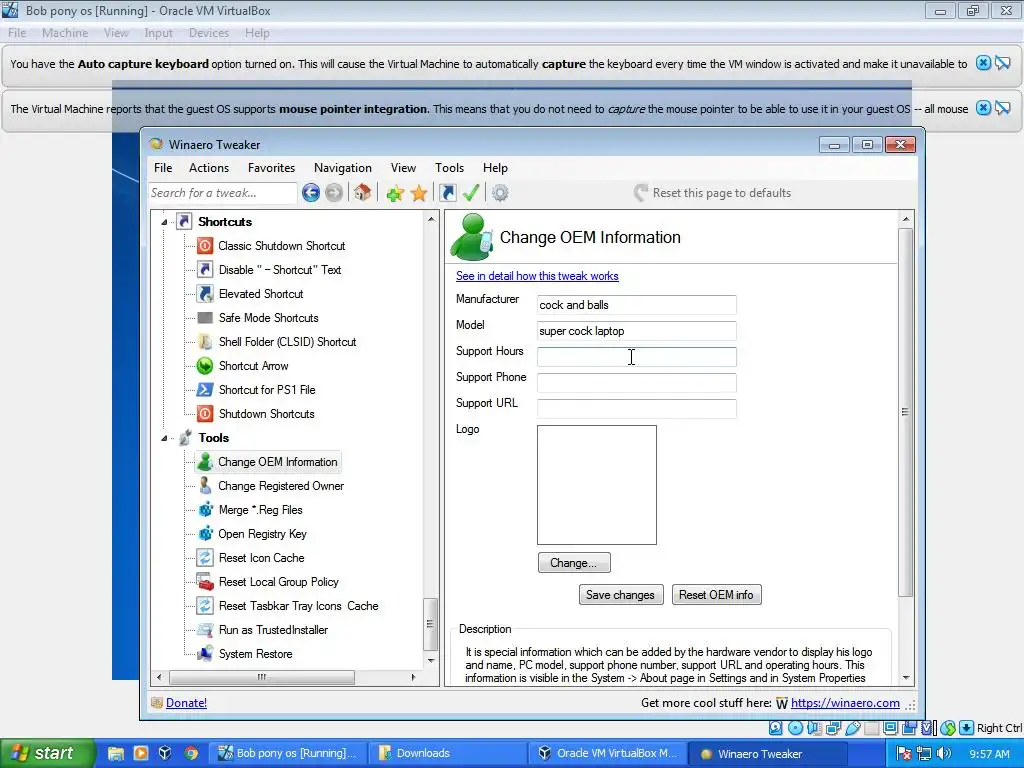The width and height of the screenshot is (1024, 768).
Task: Click the Merge *.Reg Files icon
Action: (x=205, y=510)
